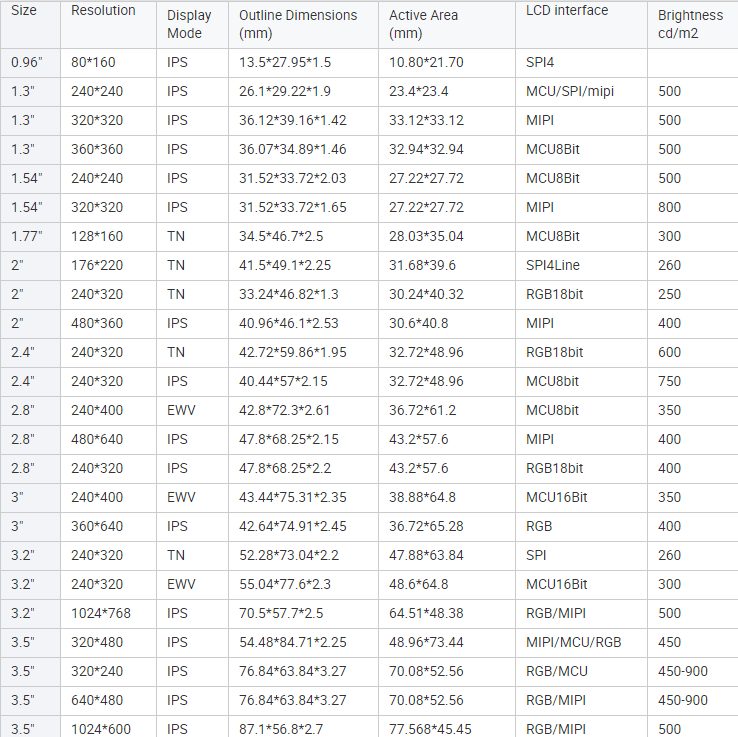738x737 pixels.
Task: Click the SPI4Line interface cell
Action: click(x=553, y=265)
